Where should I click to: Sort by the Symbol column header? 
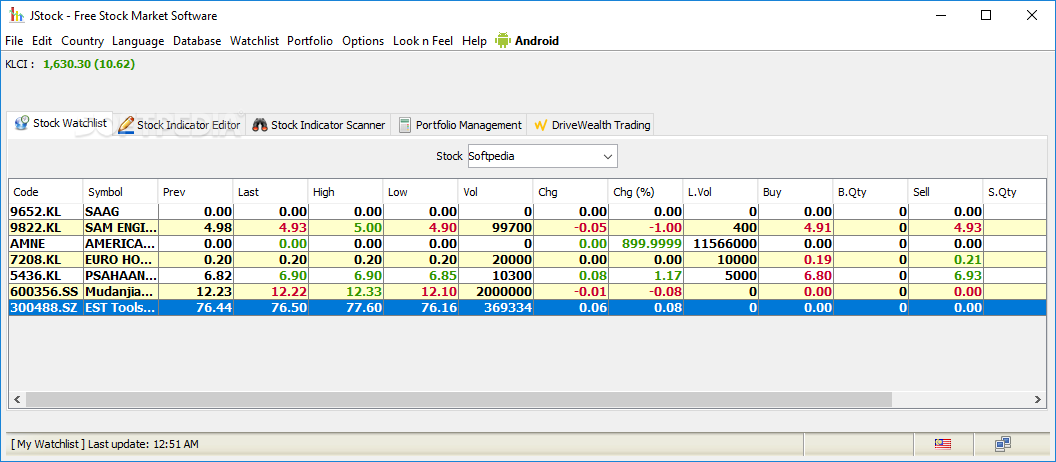pos(120,192)
